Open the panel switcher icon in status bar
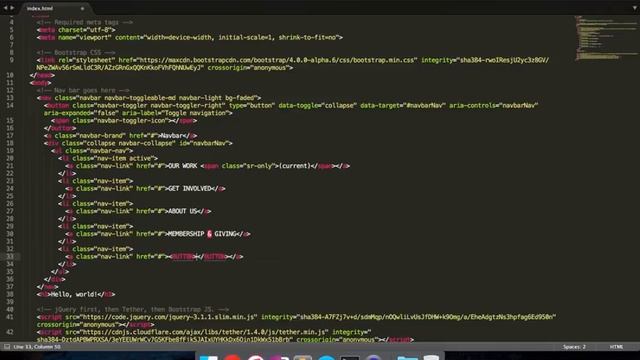 [7, 347]
